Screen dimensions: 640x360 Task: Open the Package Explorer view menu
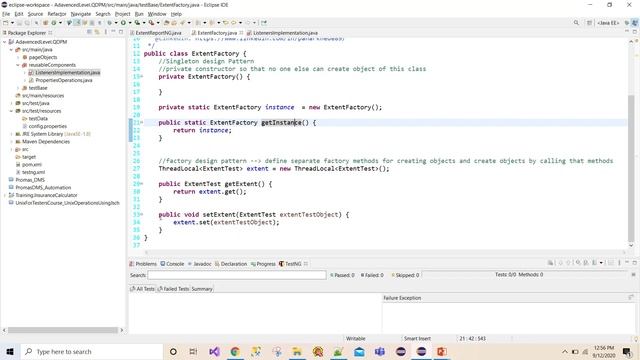tap(106, 32)
